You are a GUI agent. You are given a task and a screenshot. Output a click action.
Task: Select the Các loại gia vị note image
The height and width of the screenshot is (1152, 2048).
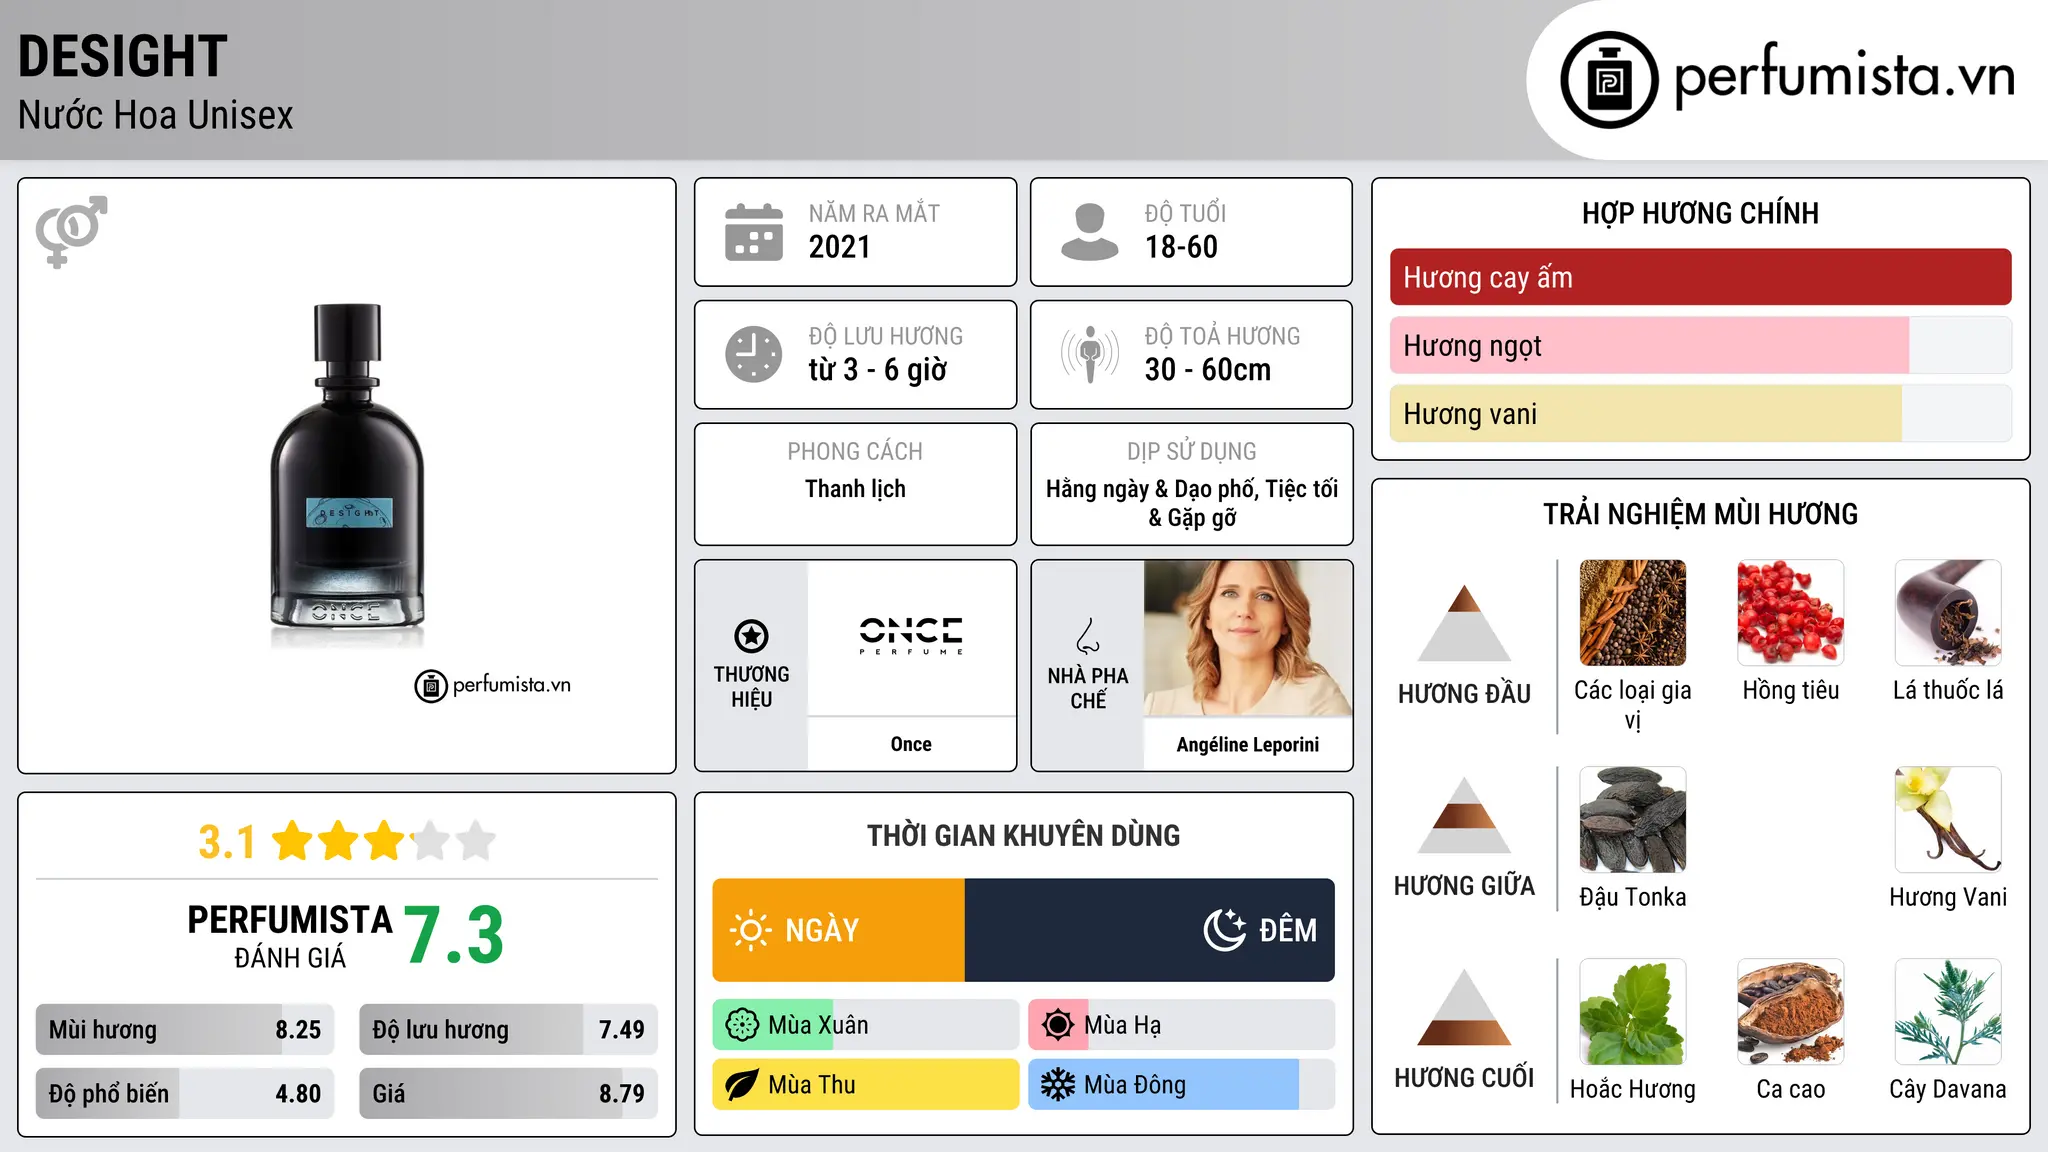[1633, 613]
